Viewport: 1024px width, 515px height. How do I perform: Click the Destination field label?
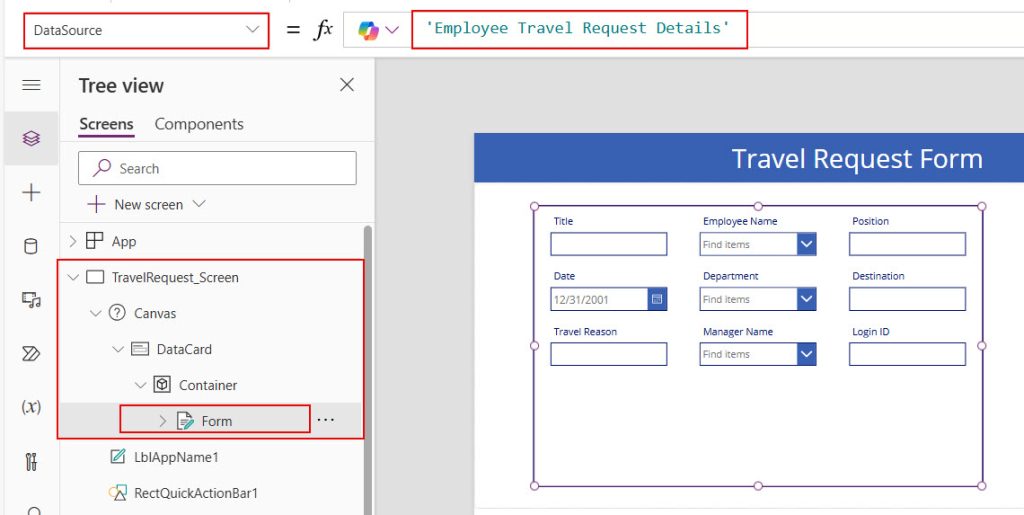pyautogui.click(x=878, y=276)
